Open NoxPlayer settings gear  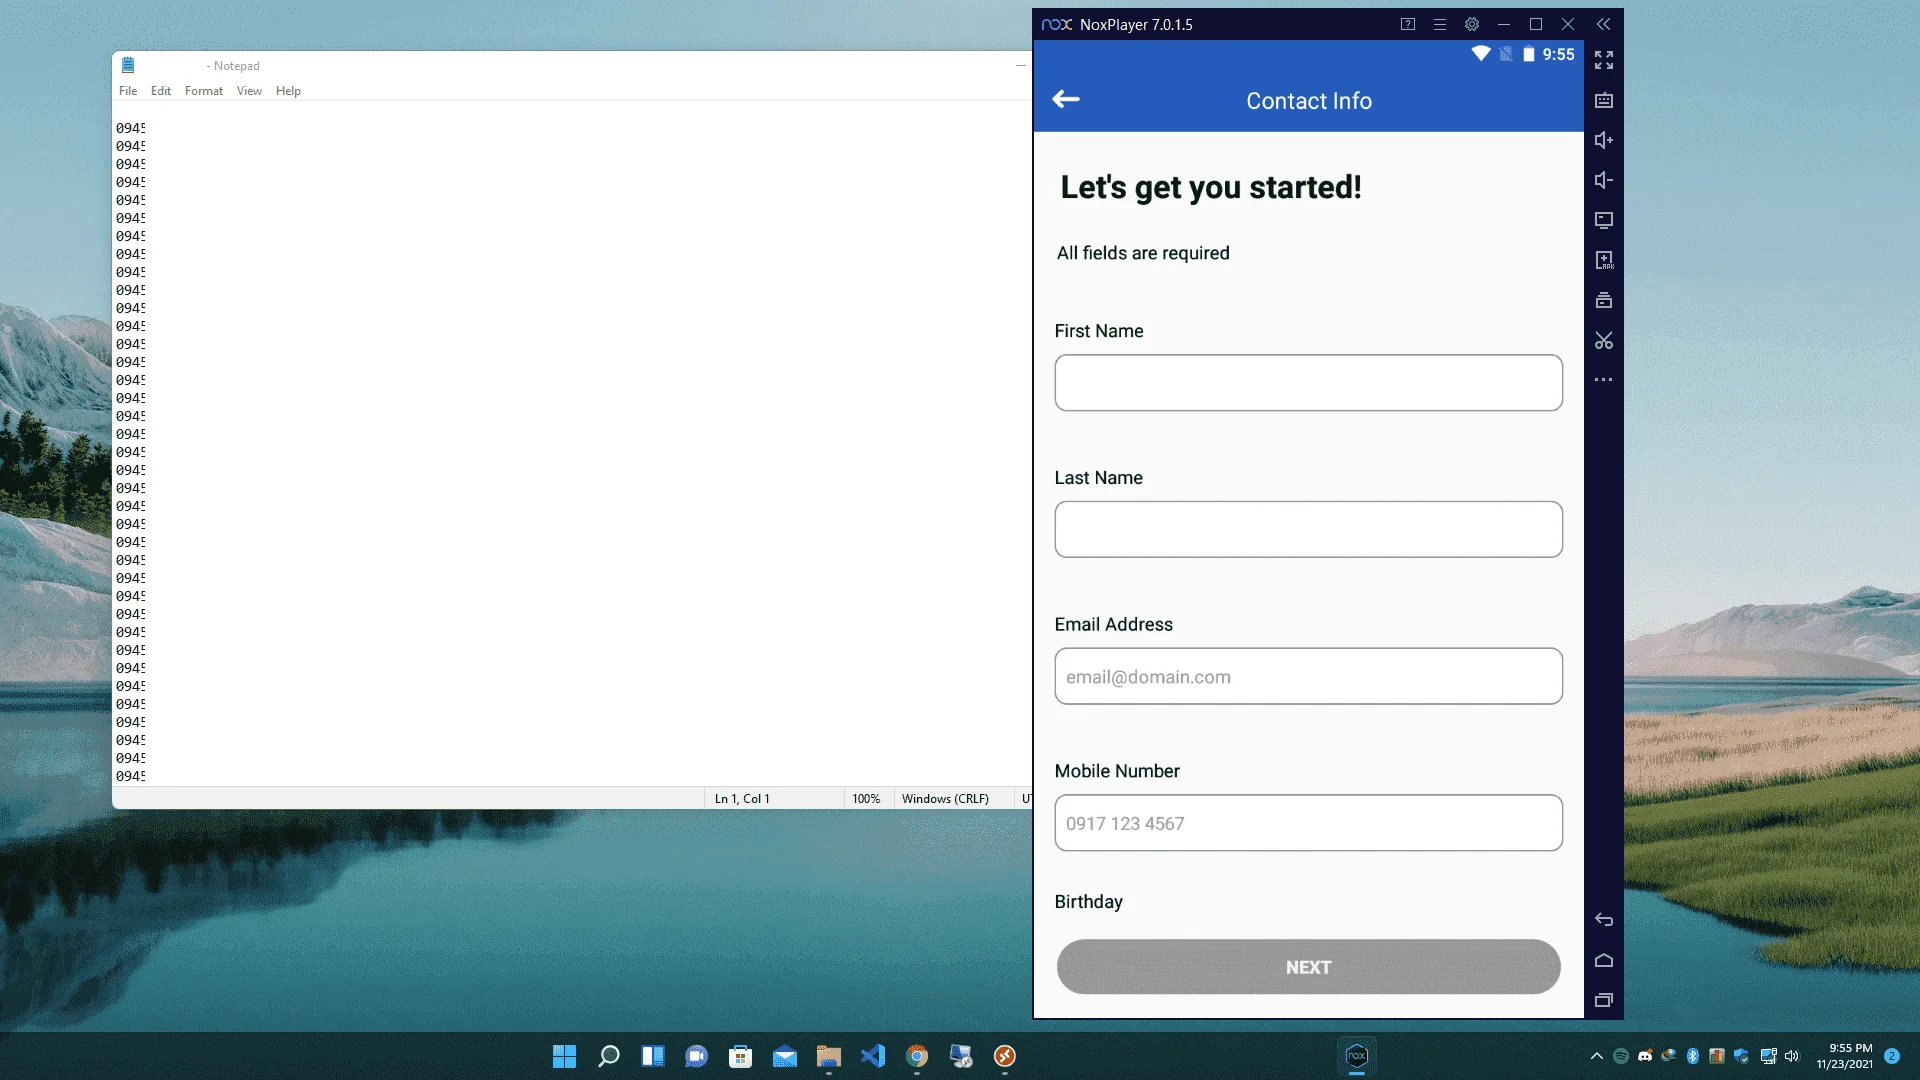tap(1472, 24)
